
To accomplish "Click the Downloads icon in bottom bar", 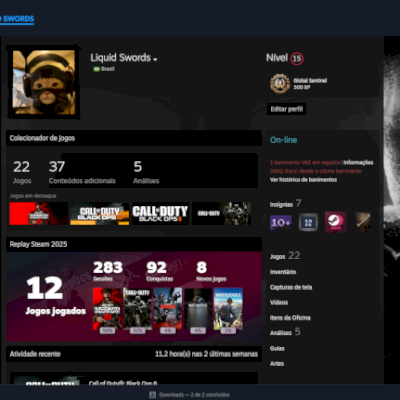I will point(152,395).
